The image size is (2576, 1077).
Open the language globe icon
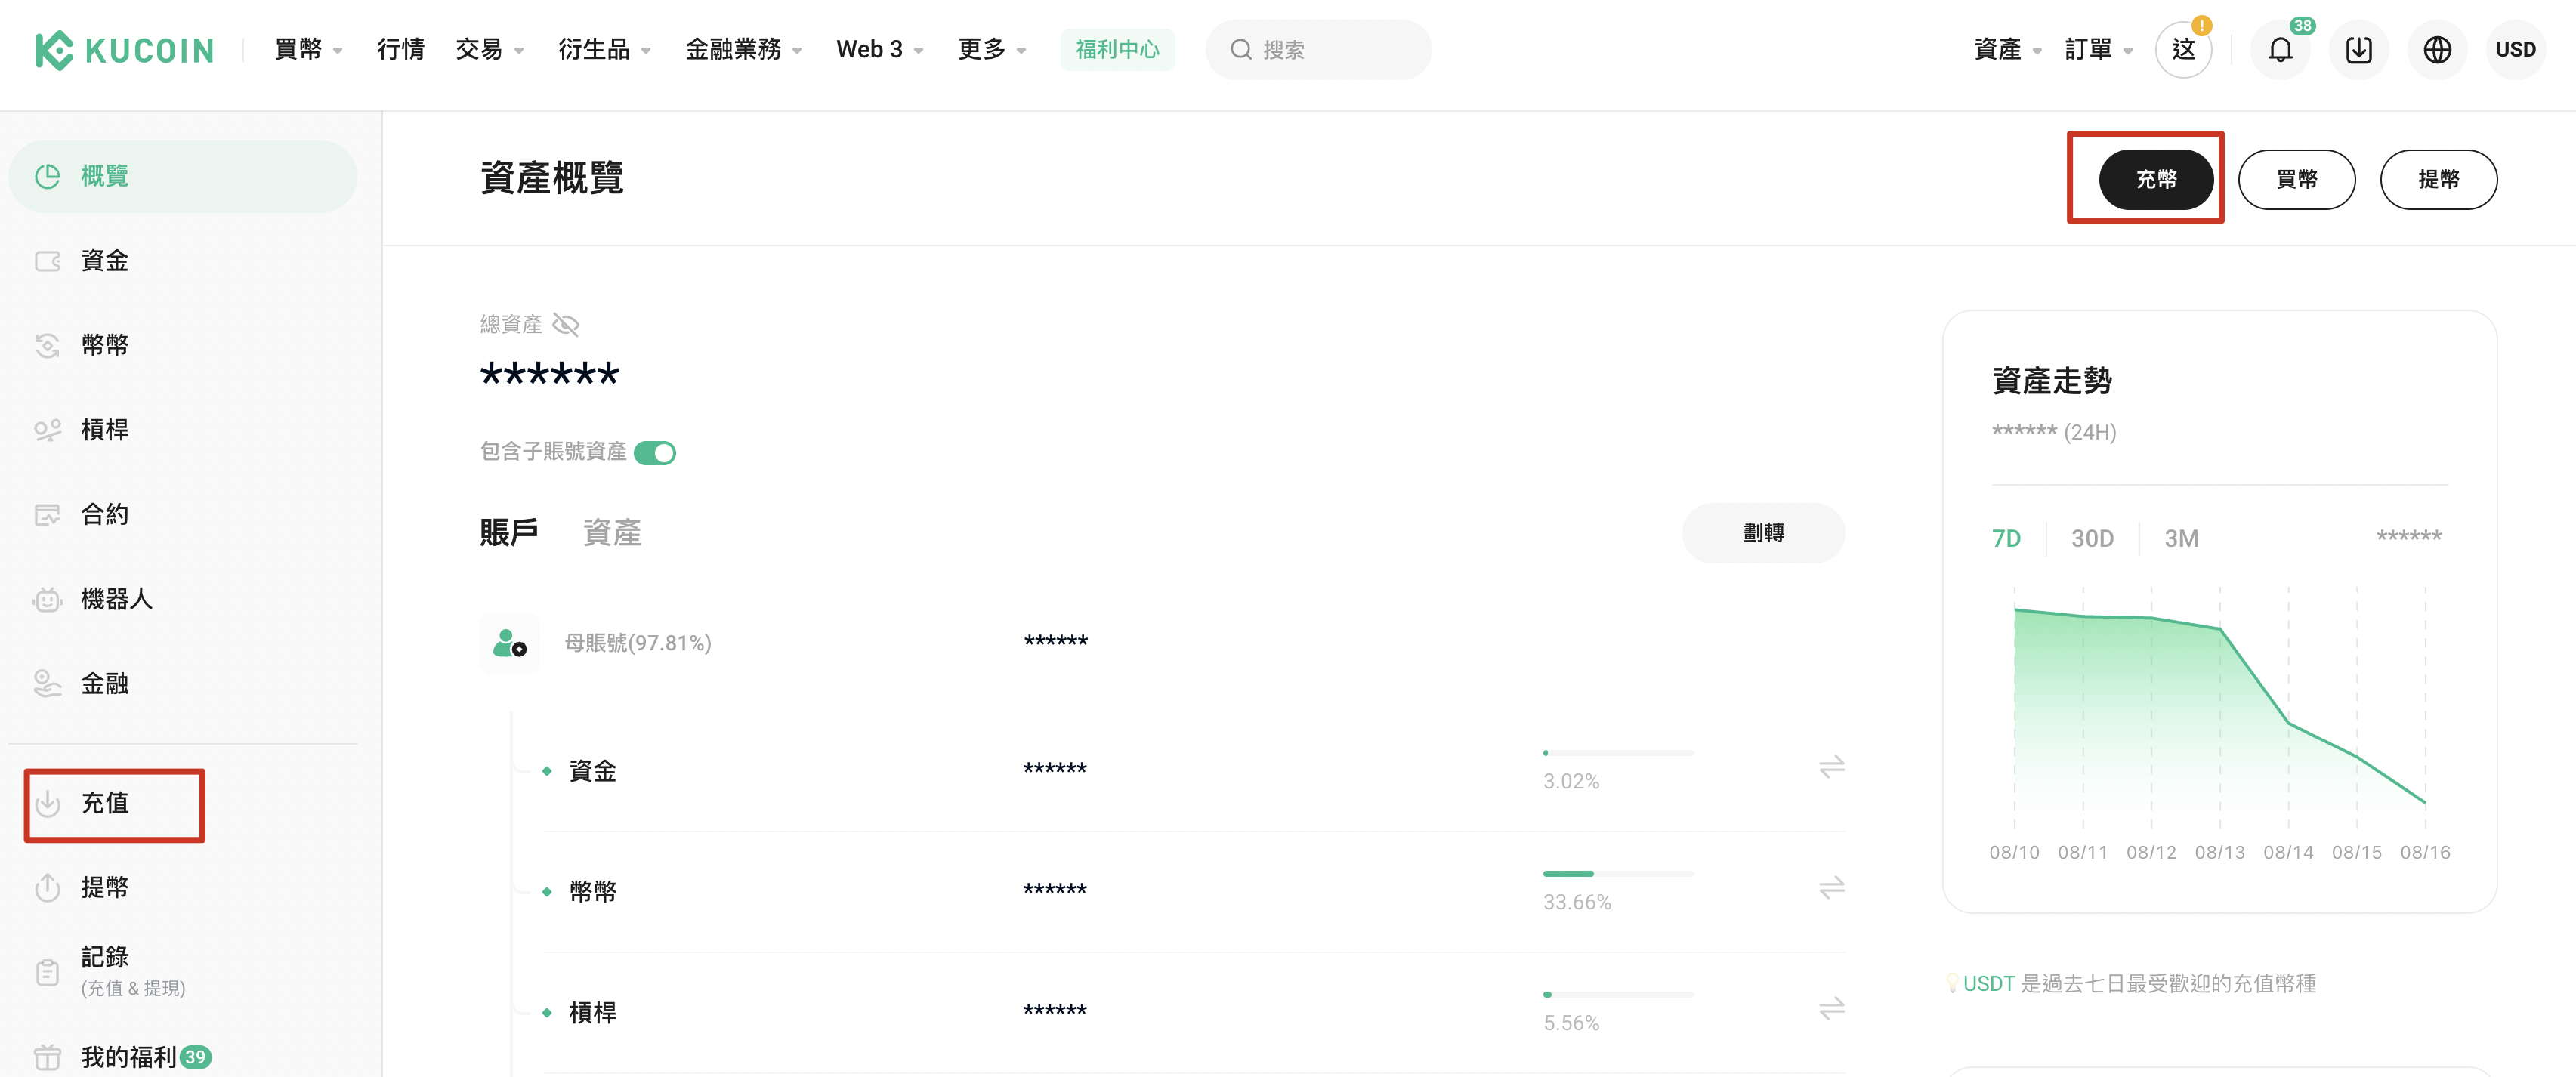2437,49
